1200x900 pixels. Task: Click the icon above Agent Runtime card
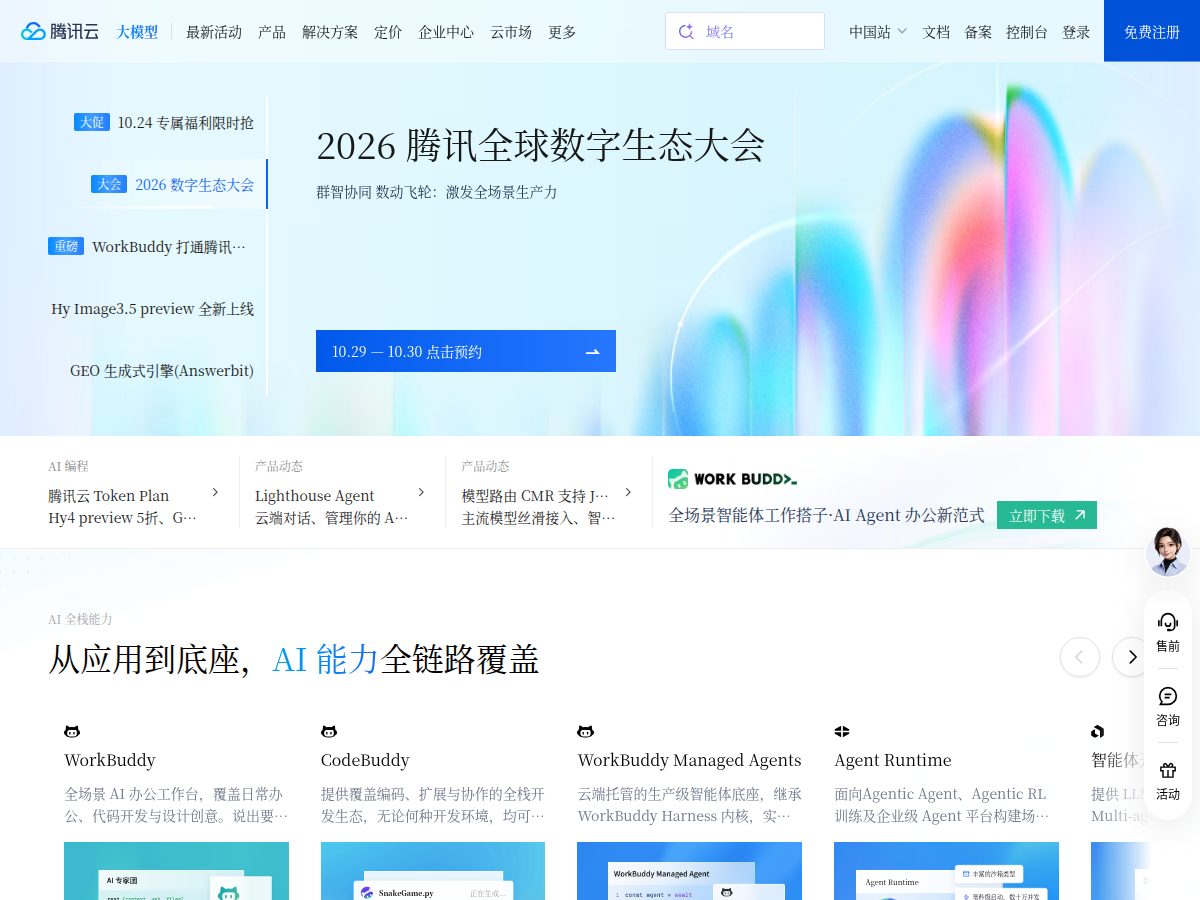(x=842, y=732)
